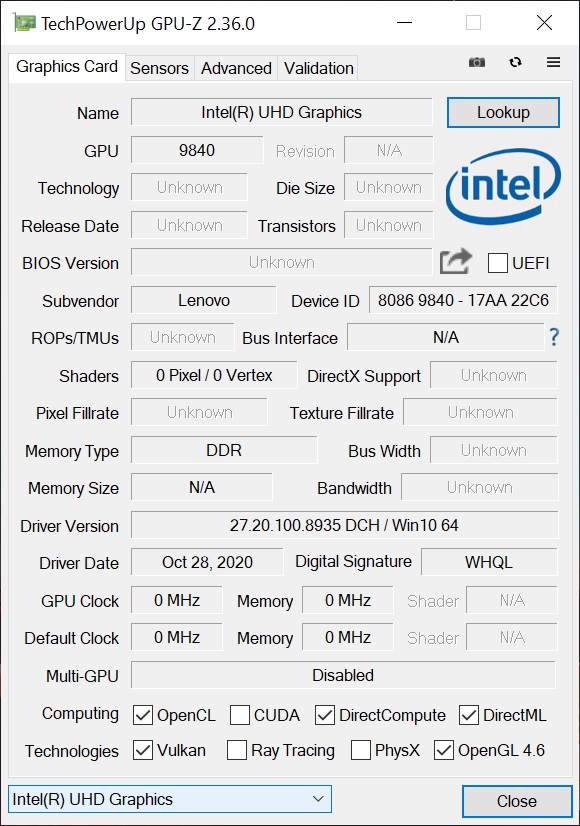Viewport: 580px width, 826px height.
Task: Disable the OpenGL 4.6 checkbox
Action: point(443,751)
